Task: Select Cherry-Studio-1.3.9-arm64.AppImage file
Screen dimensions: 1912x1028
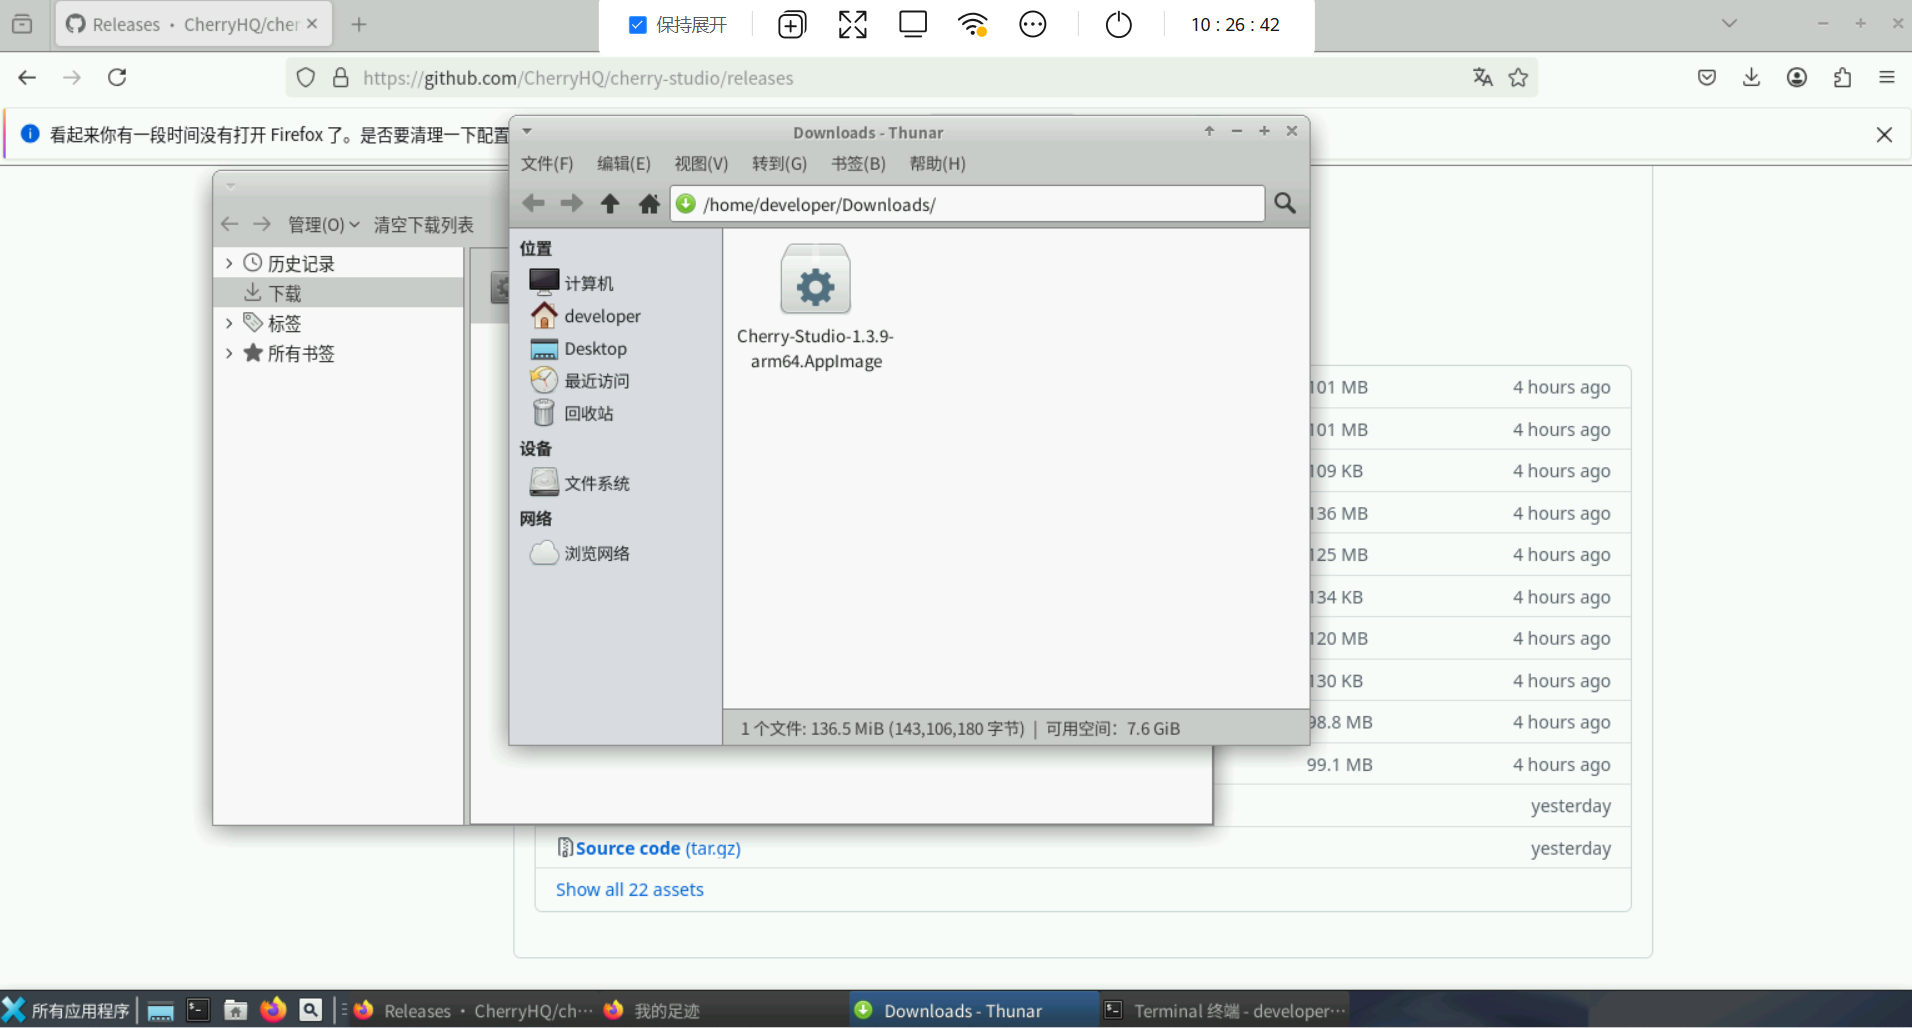Action: 815,308
